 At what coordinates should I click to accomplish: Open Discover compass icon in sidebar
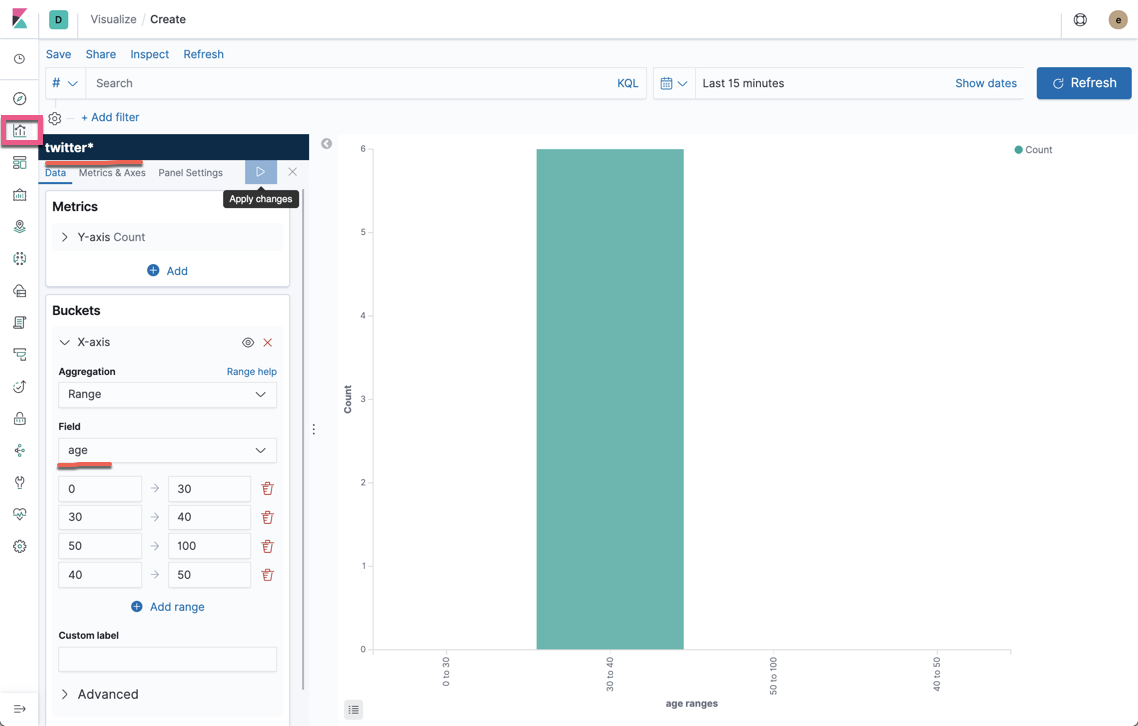click(x=20, y=99)
